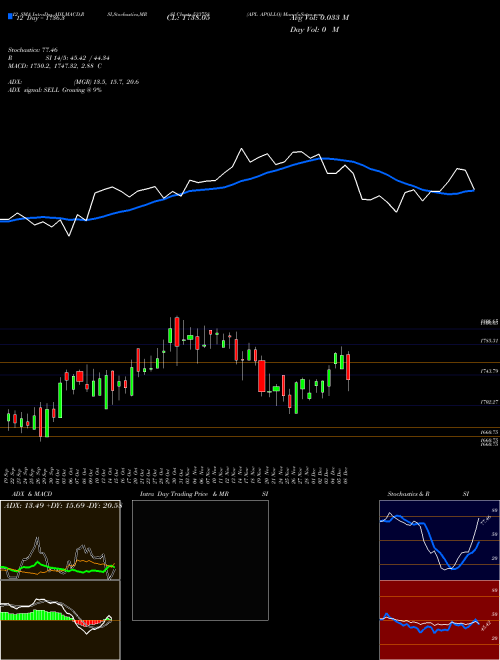Select the 'Stochastics & R' panel heading
This screenshot has width=500, height=660.
pos(409,494)
